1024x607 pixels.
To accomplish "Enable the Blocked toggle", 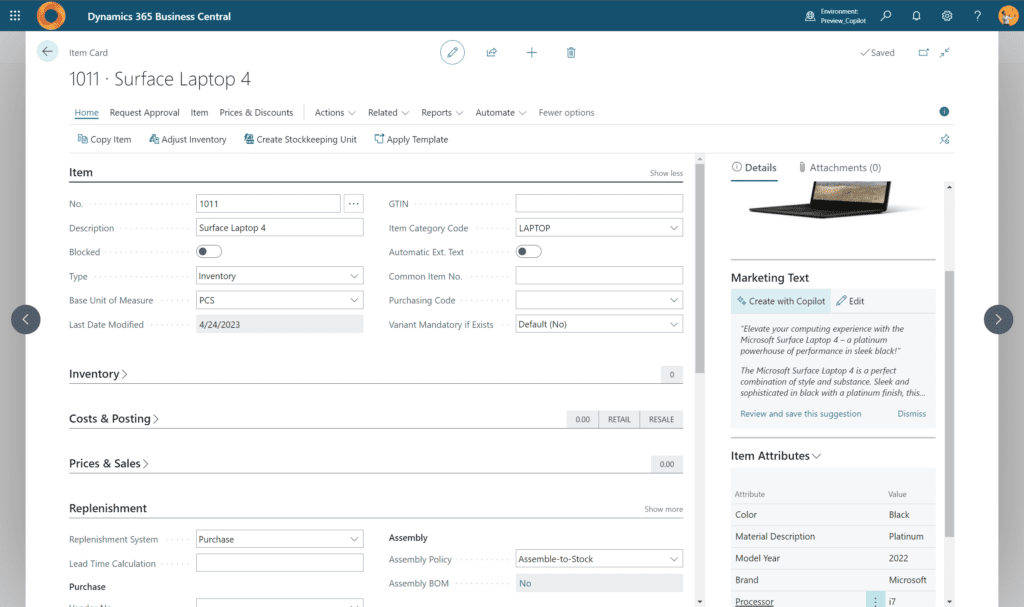I will pos(208,251).
